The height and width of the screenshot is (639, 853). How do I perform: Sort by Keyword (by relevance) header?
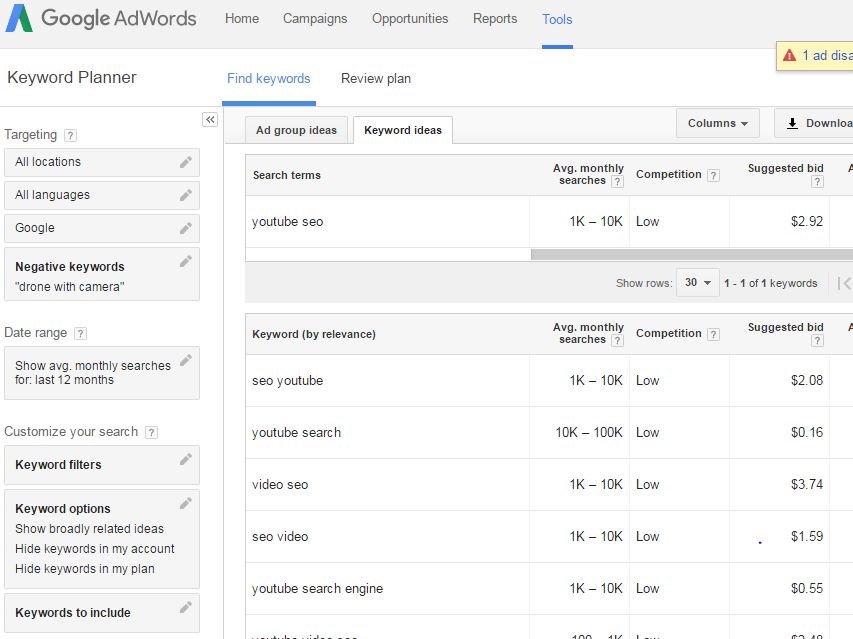[314, 334]
